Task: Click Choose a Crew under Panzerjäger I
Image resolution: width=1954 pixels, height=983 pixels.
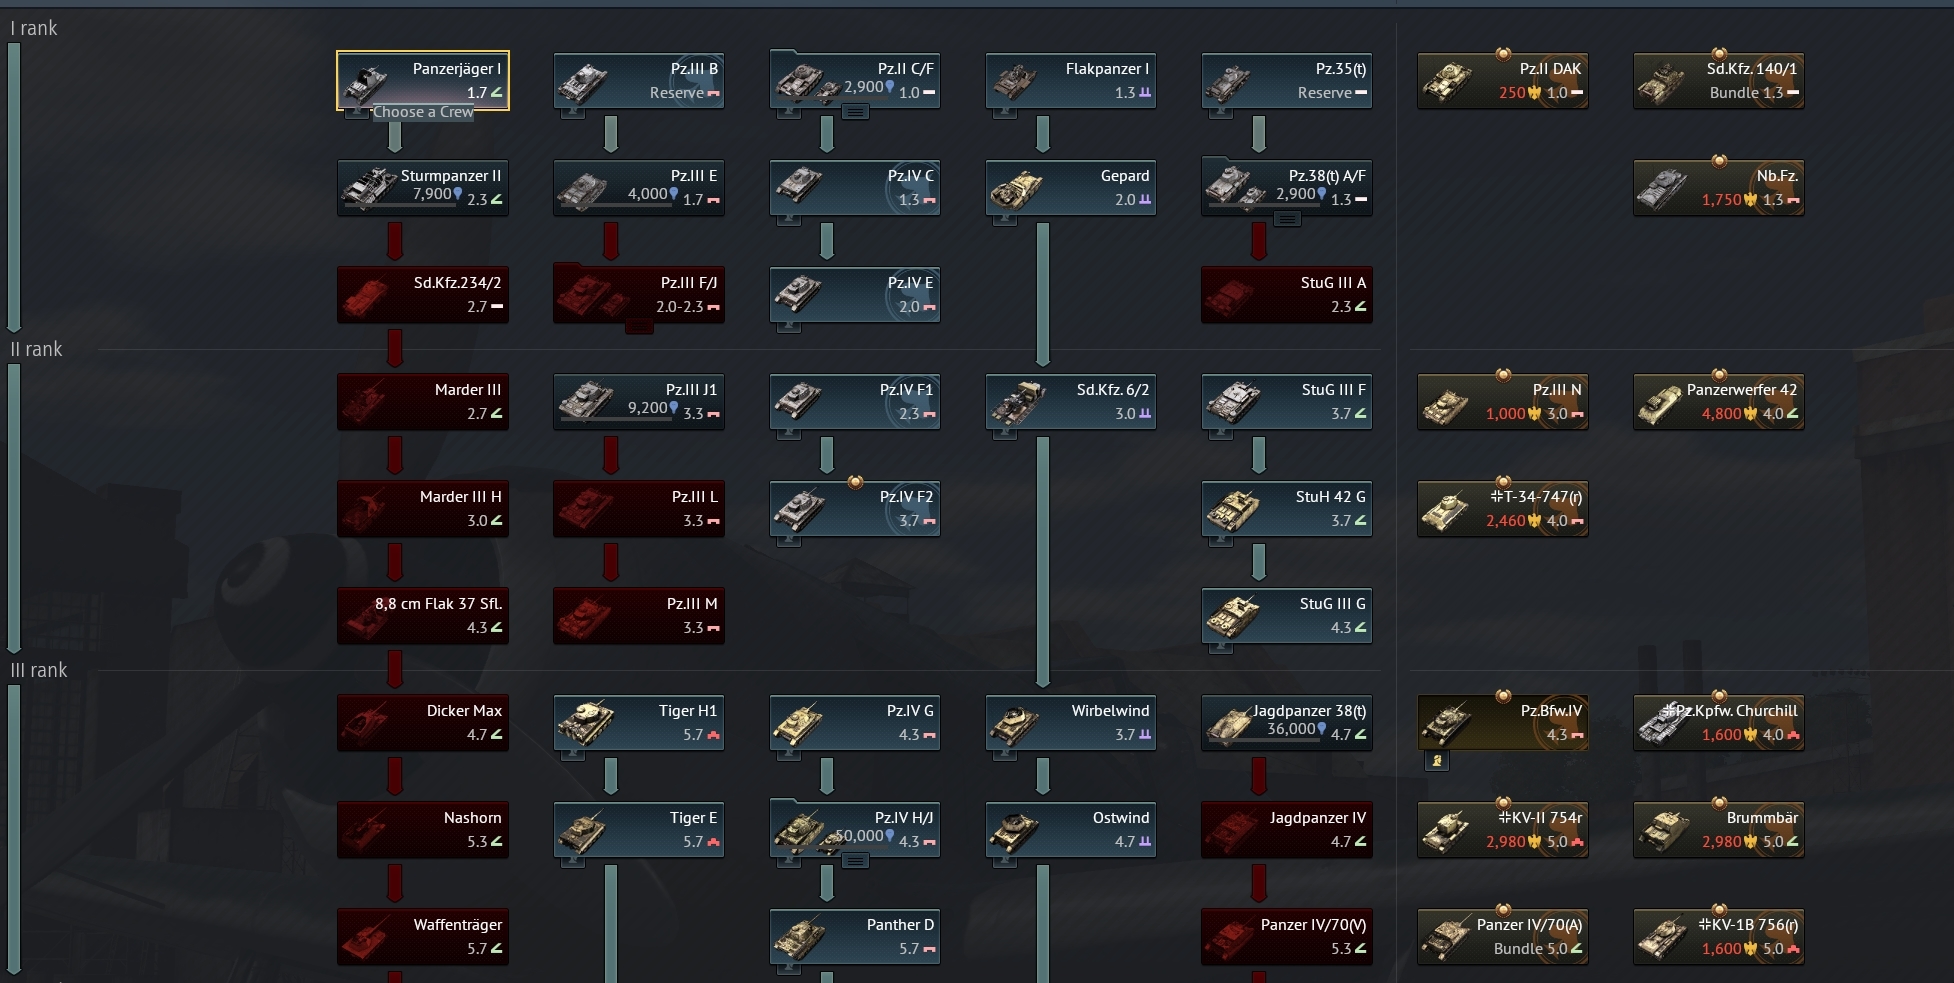Action: coord(423,112)
